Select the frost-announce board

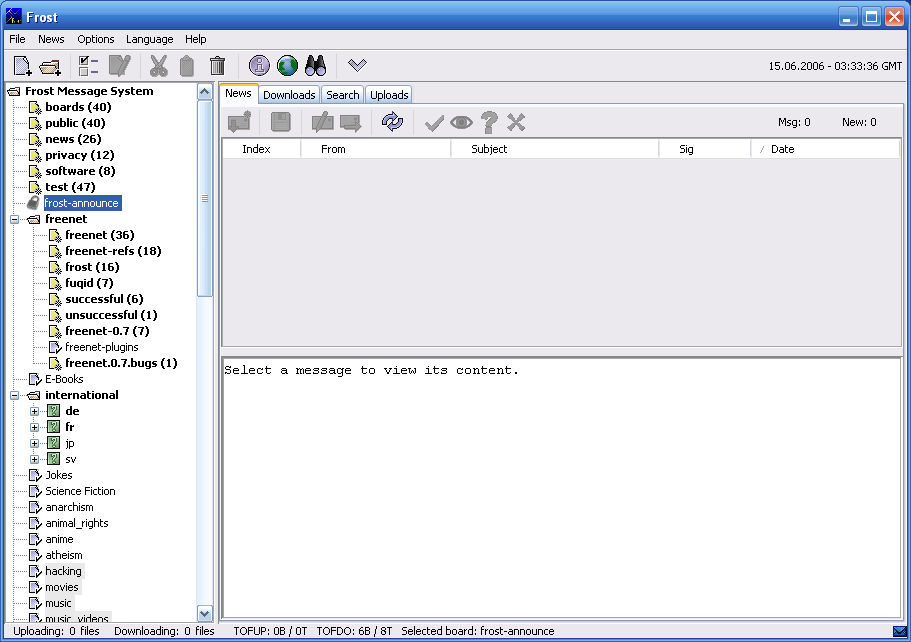81,203
